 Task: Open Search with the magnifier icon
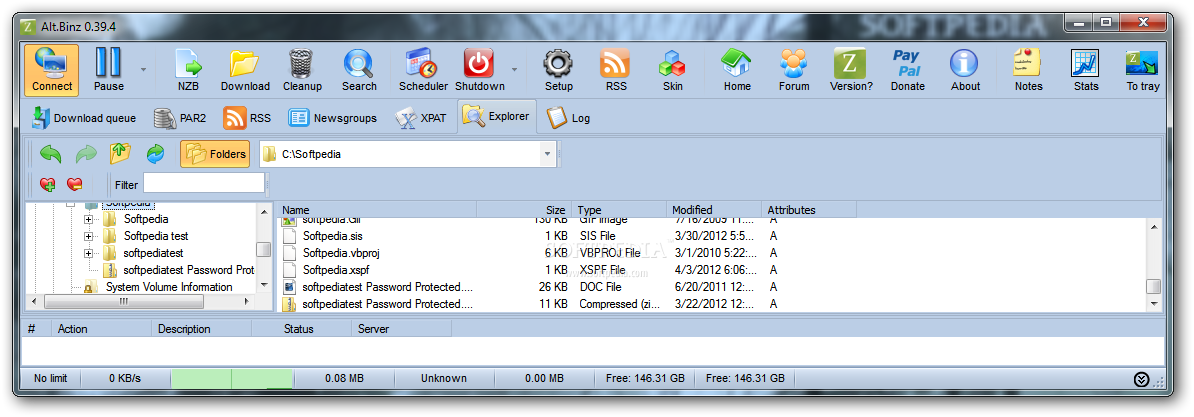359,69
